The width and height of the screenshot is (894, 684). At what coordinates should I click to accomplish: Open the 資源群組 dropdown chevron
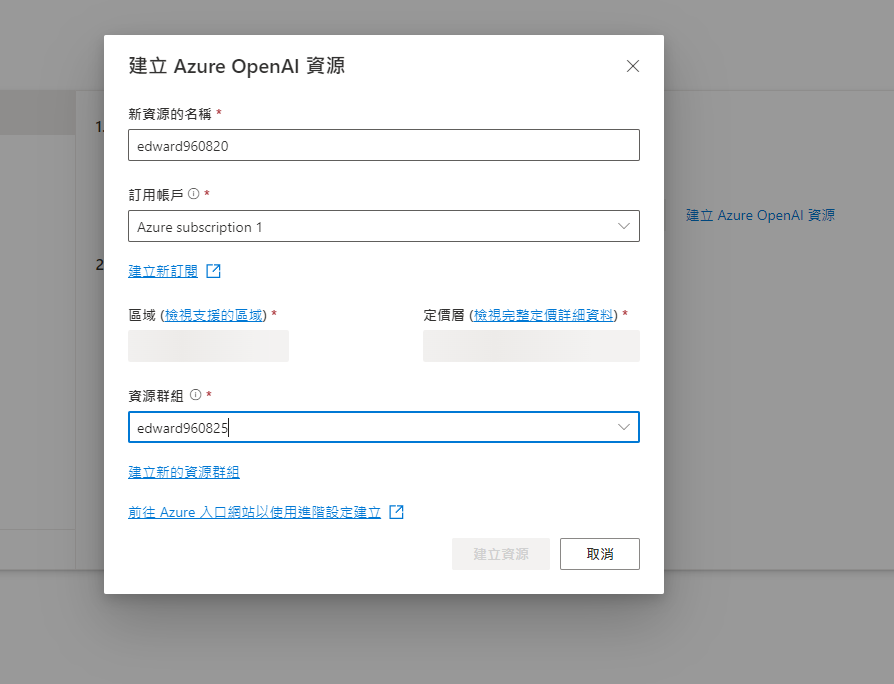click(x=622, y=427)
